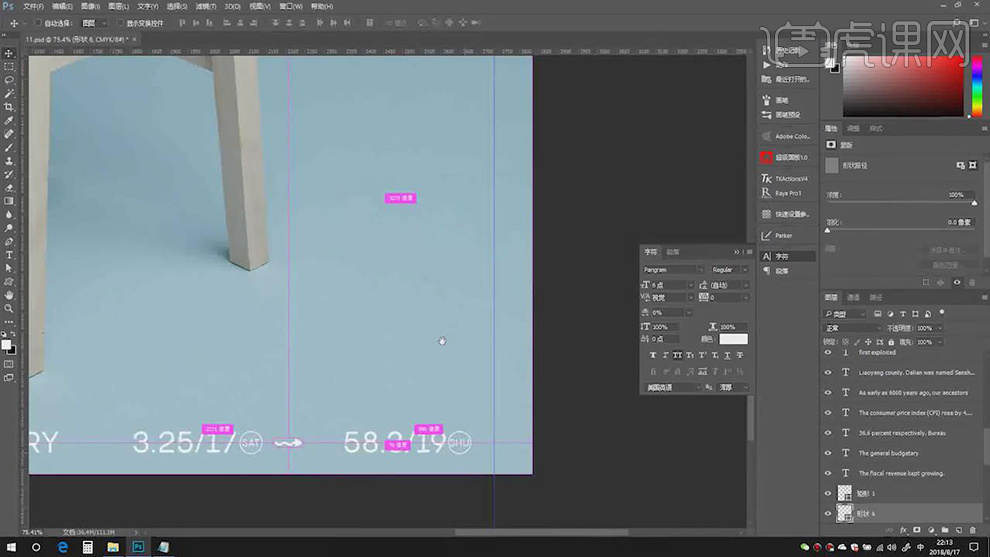Open the File (文件) menu

coord(33,6)
